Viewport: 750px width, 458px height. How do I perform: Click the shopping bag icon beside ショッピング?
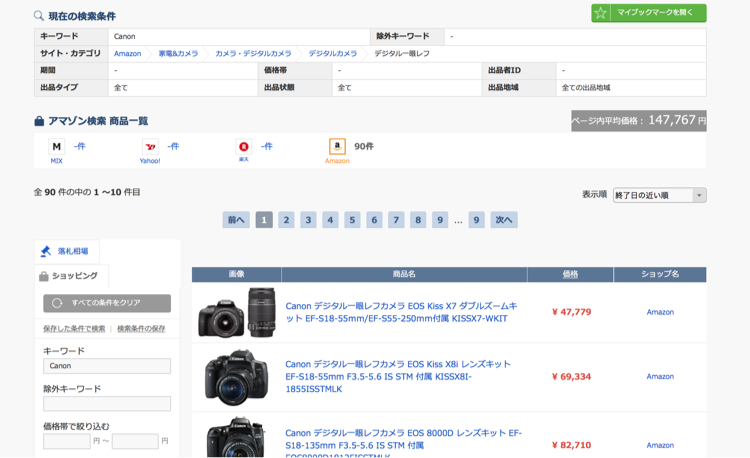pyautogui.click(x=44, y=276)
